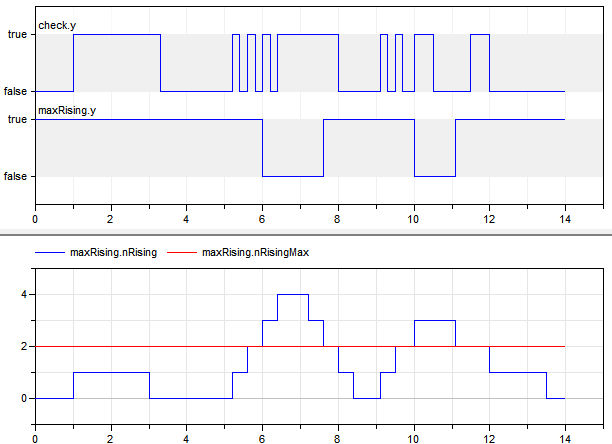Click x-axis tick 14 in upper plot

click(565, 217)
